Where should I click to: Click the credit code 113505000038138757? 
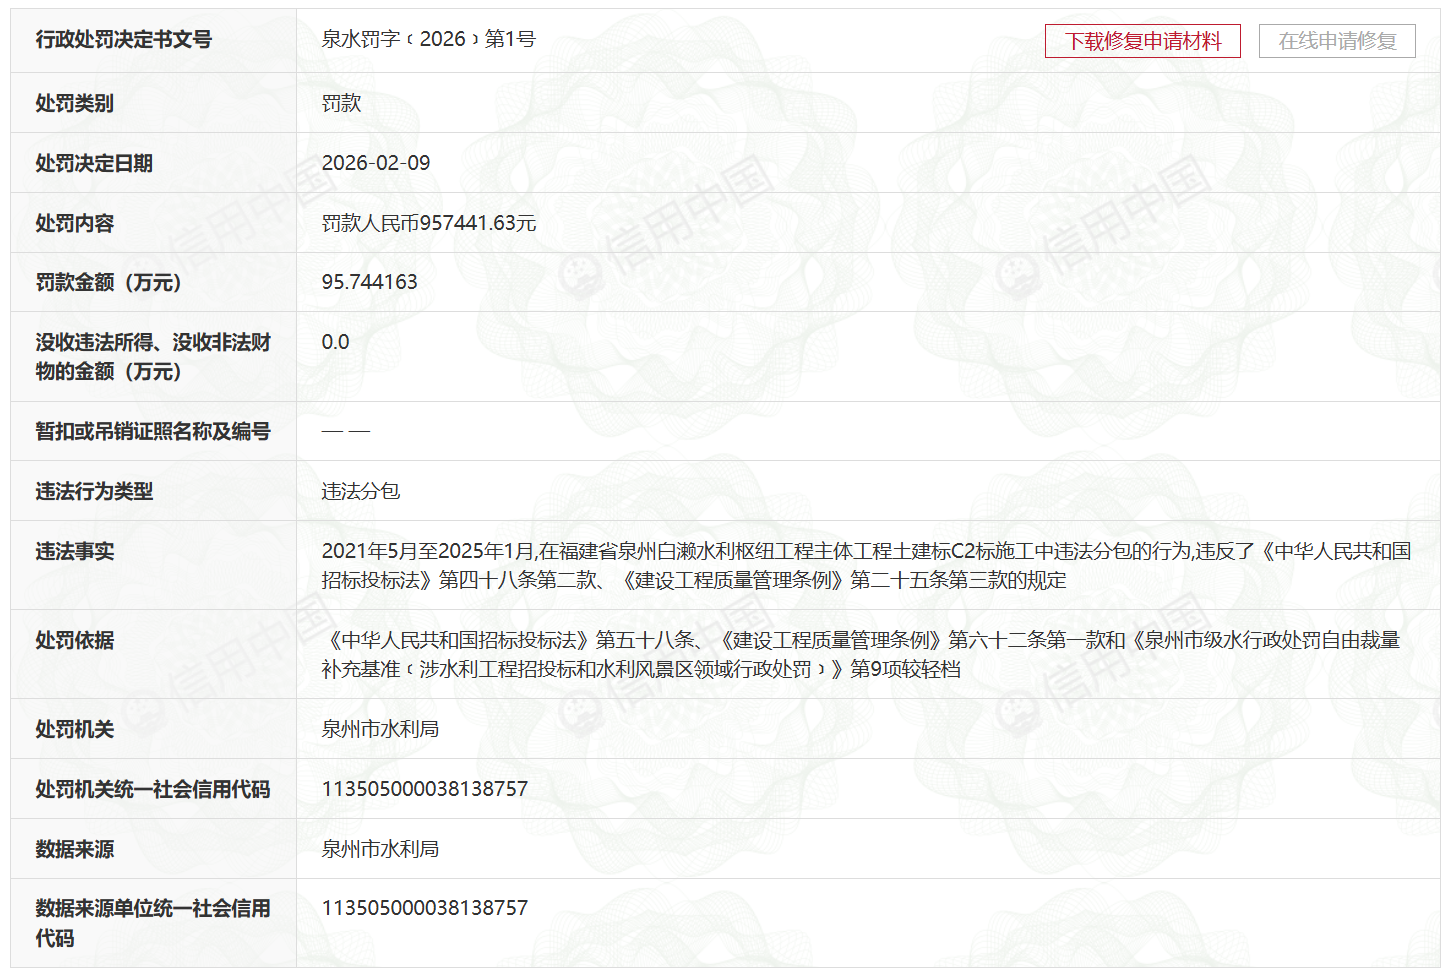(x=424, y=788)
